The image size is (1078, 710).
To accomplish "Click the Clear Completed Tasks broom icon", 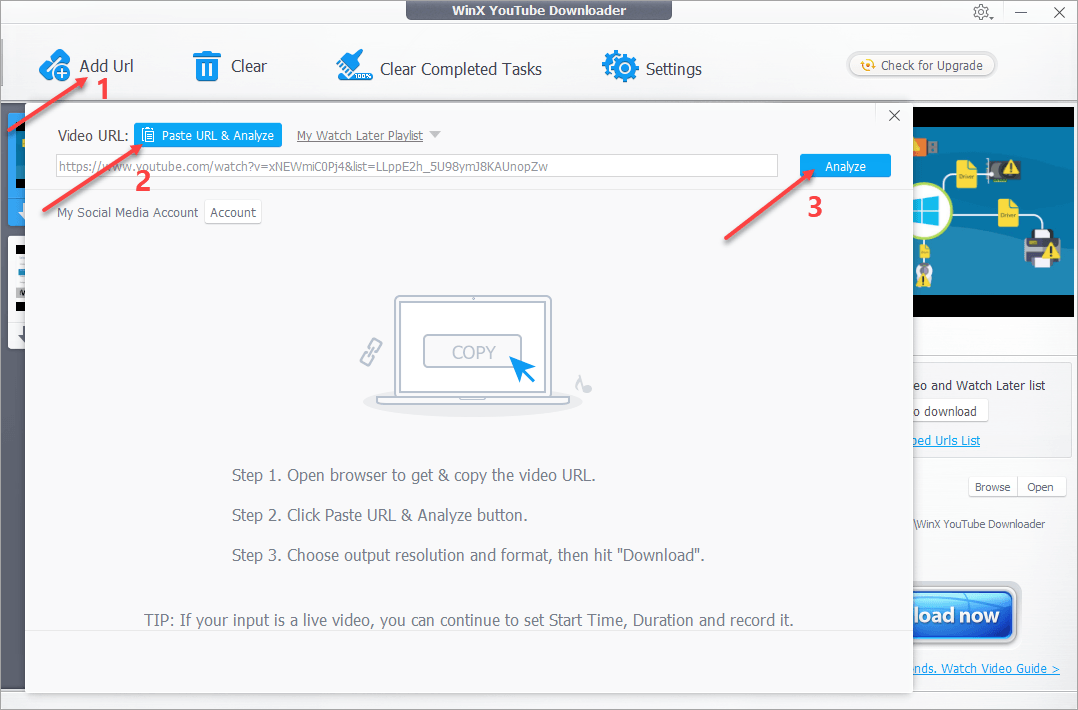I will pyautogui.click(x=354, y=66).
